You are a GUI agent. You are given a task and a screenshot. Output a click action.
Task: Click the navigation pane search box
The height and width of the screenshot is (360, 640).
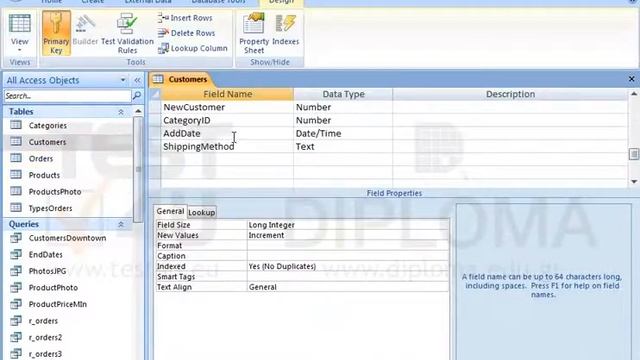coord(67,96)
